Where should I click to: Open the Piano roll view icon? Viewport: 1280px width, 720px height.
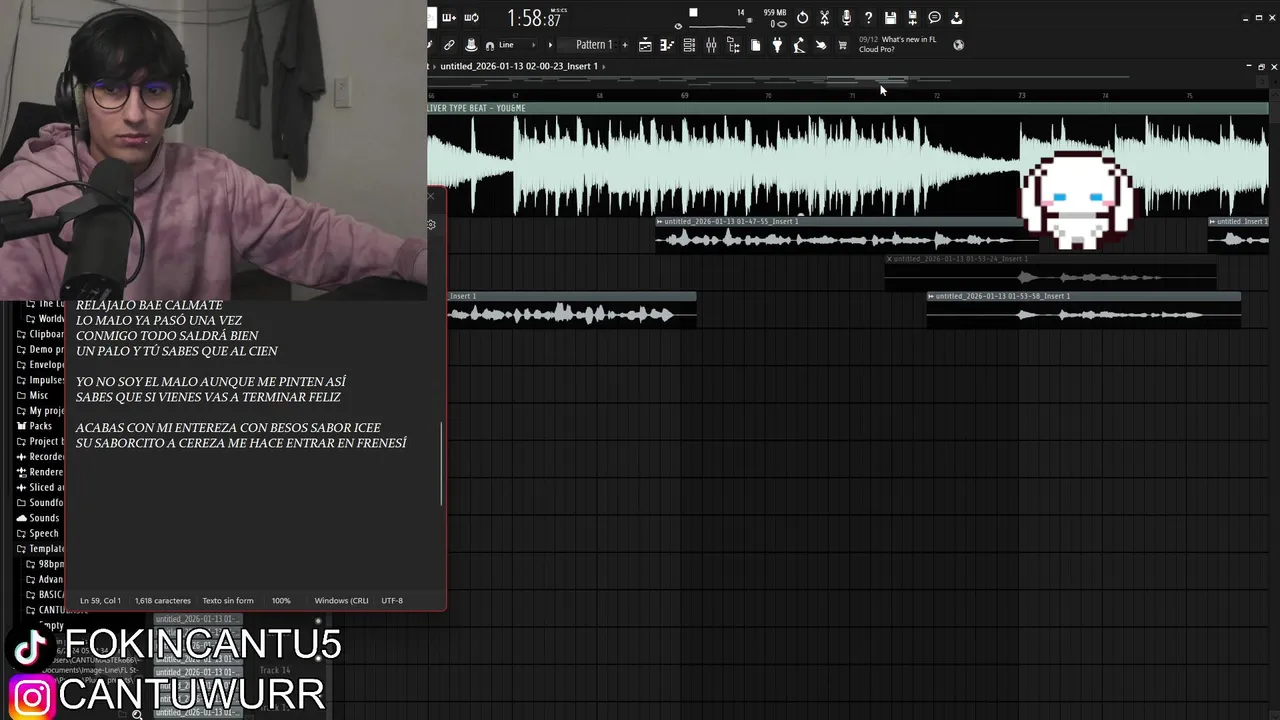point(667,45)
